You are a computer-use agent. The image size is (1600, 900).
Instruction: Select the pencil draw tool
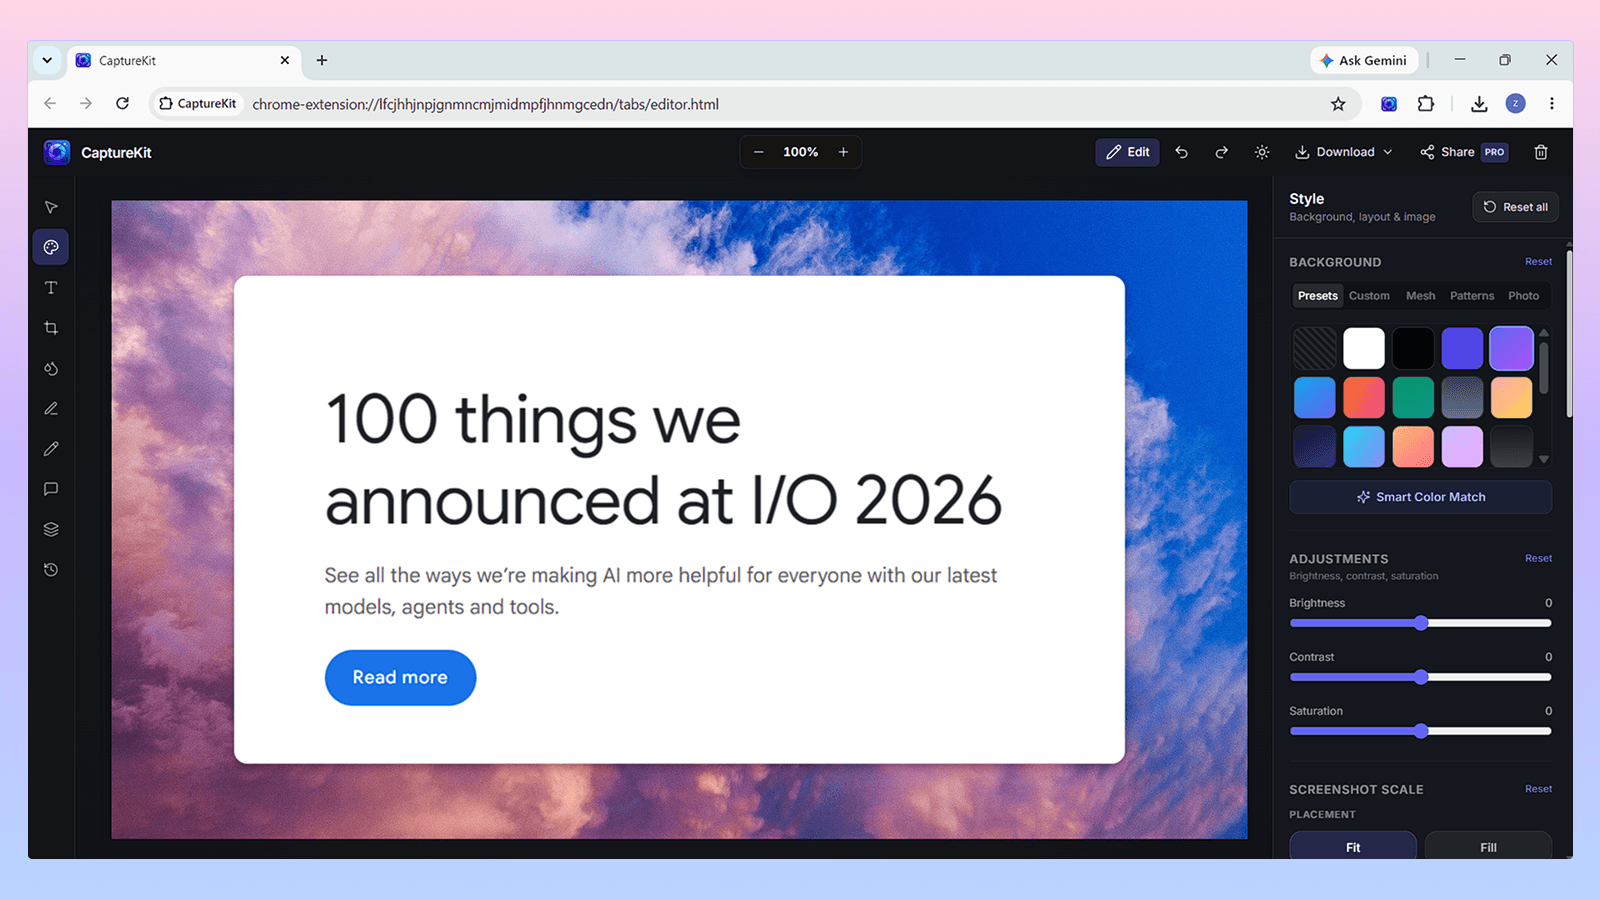51,449
